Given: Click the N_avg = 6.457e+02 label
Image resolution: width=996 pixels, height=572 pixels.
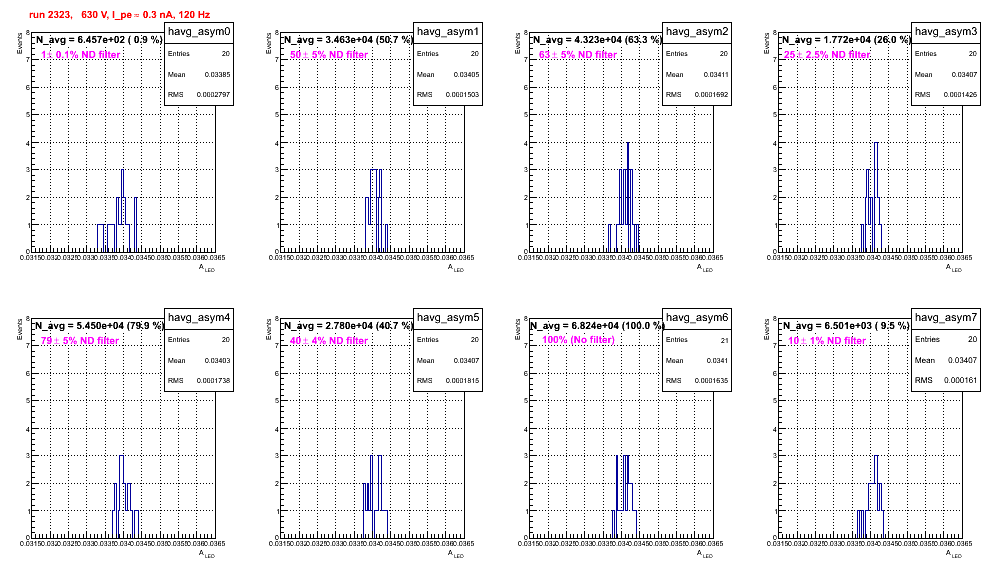Looking at the screenshot, I should pyautogui.click(x=98, y=39).
